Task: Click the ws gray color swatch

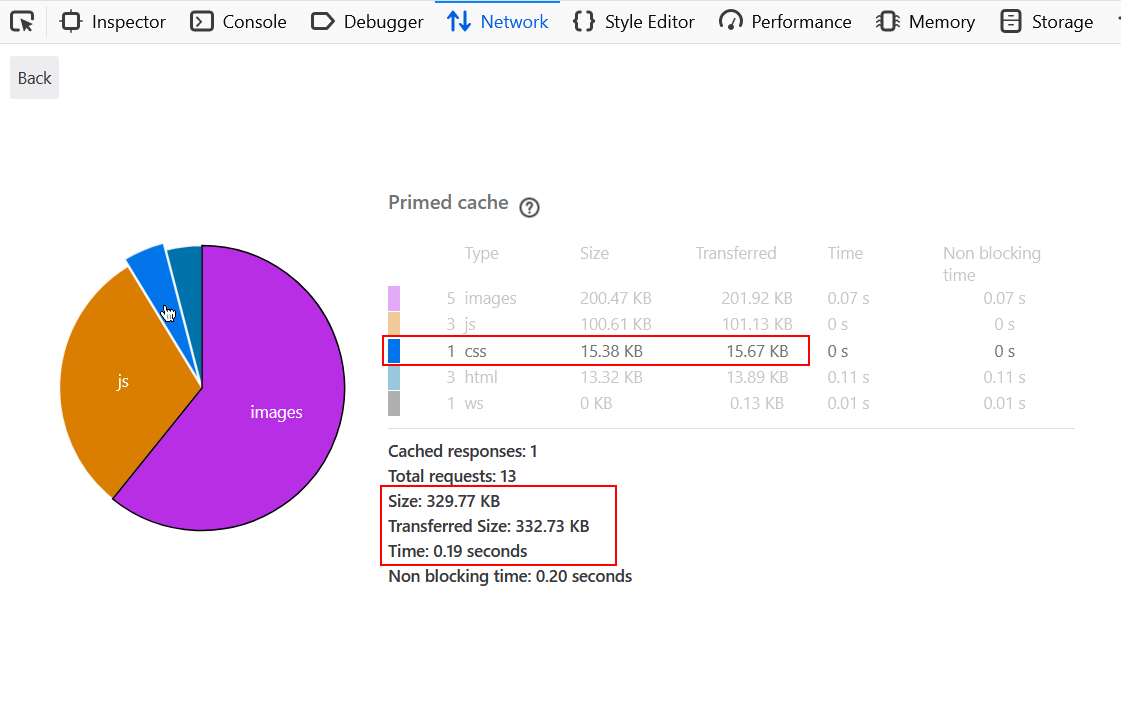Action: tap(394, 403)
